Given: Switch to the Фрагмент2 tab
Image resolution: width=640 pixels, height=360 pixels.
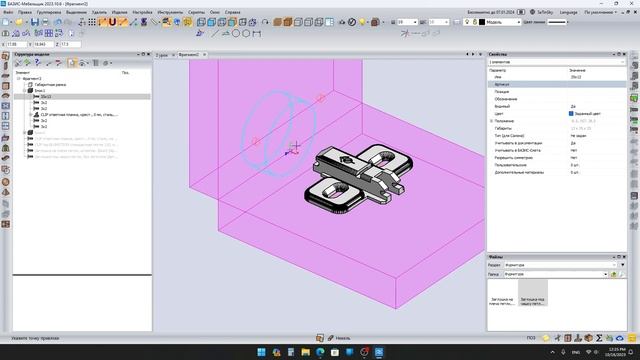Looking at the screenshot, I should coord(189,55).
